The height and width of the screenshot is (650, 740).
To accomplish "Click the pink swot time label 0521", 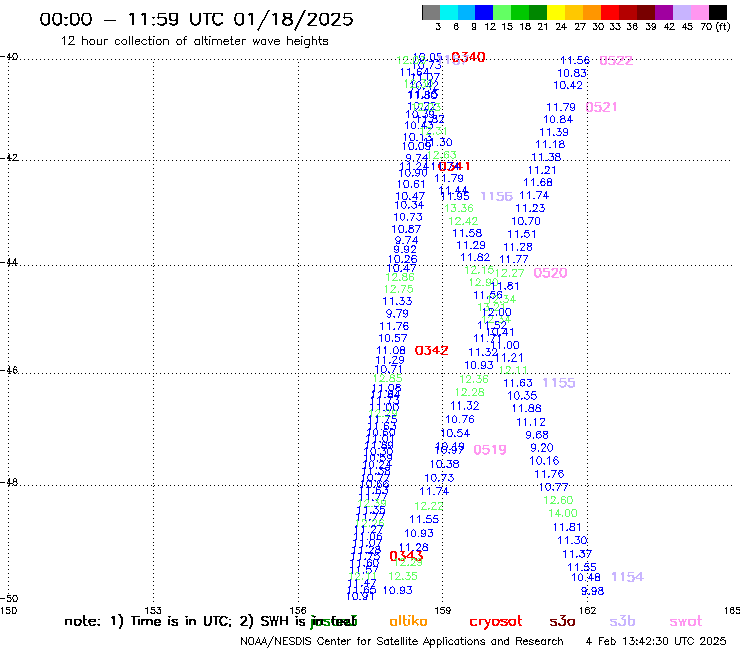I will click(x=601, y=107).
